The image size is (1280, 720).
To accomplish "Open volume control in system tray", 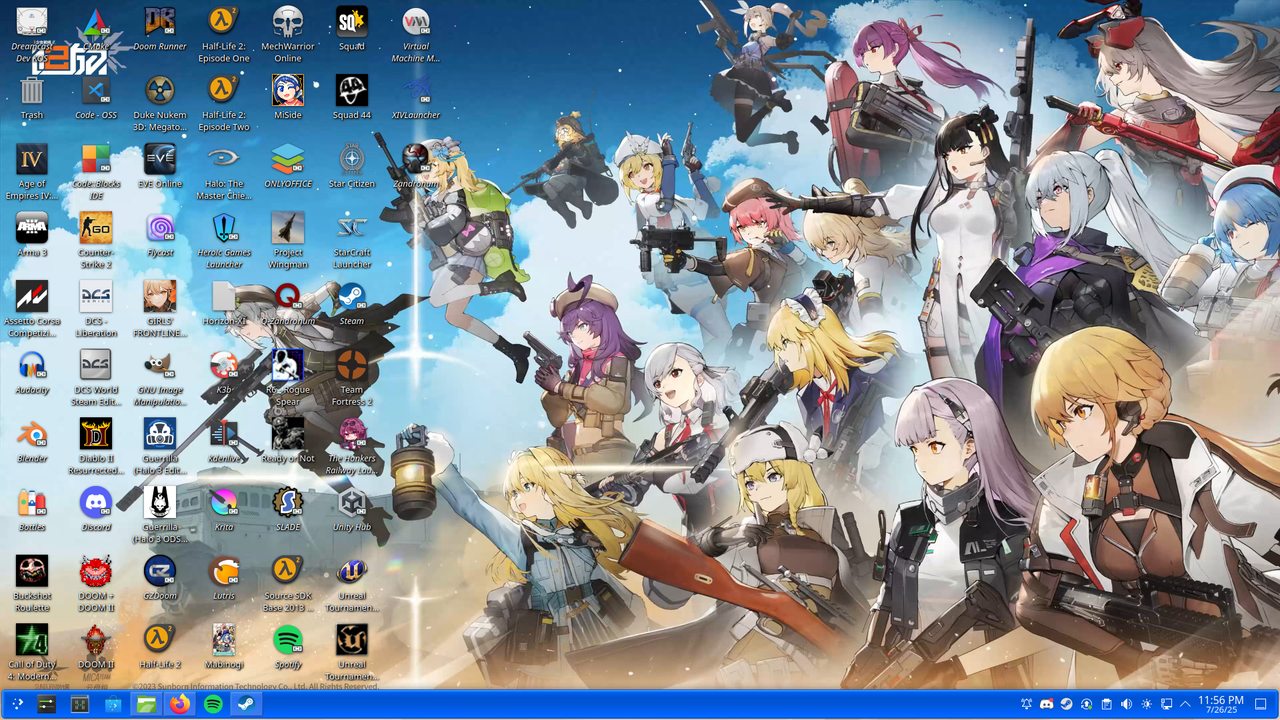I will (x=1127, y=705).
